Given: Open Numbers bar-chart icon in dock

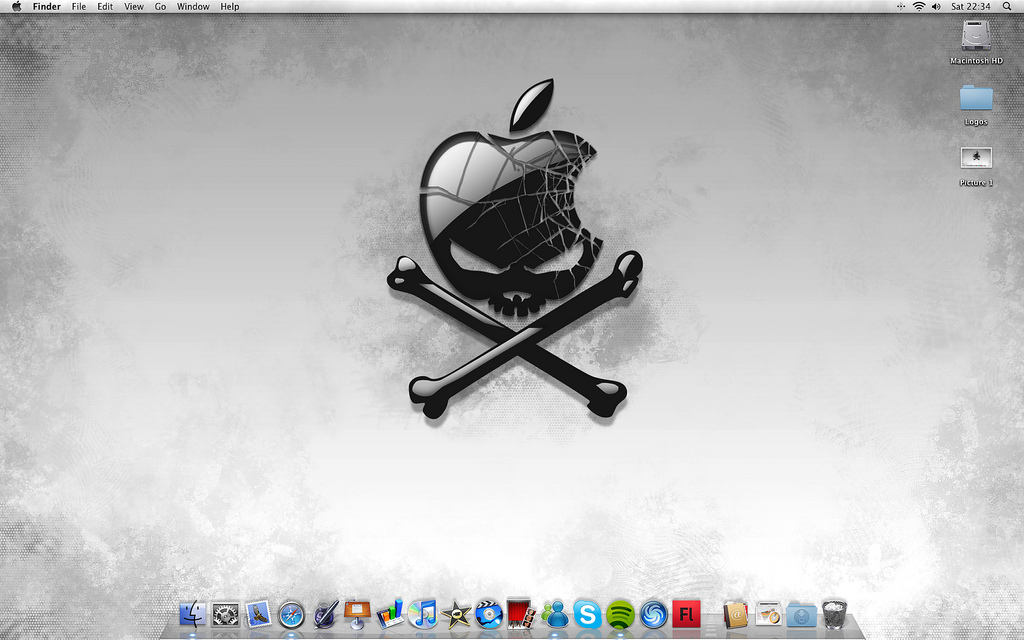Looking at the screenshot, I should pyautogui.click(x=390, y=614).
